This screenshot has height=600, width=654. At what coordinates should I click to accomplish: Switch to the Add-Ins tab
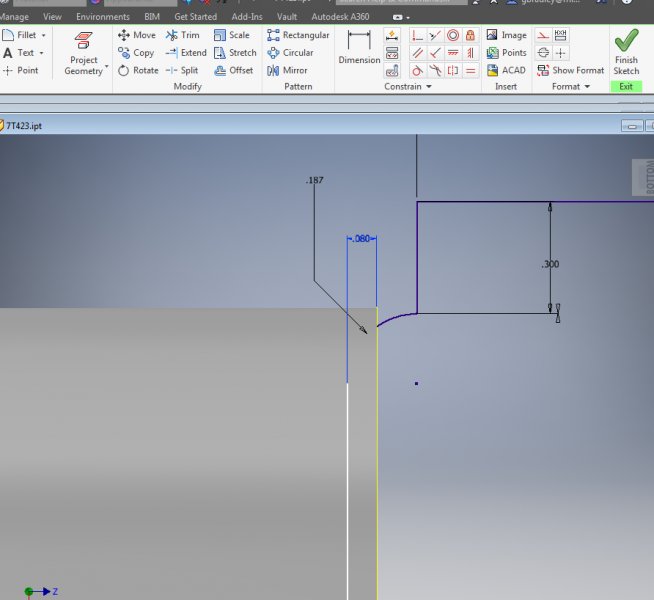point(249,17)
